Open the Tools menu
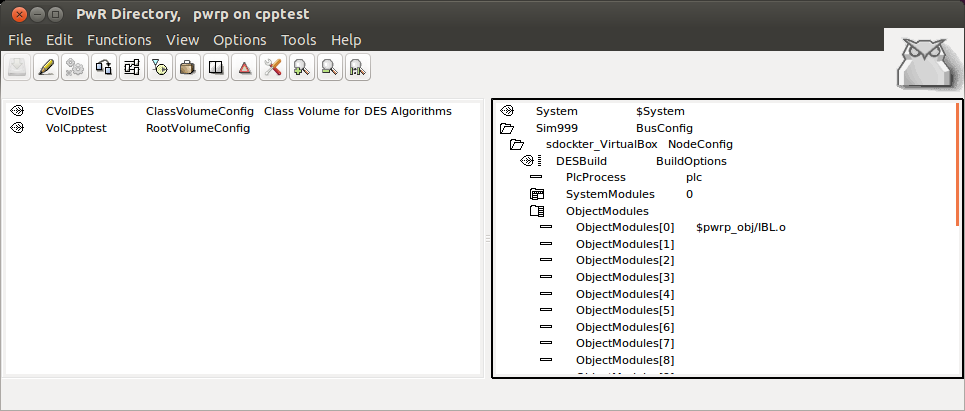The height and width of the screenshot is (411, 965). 298,40
